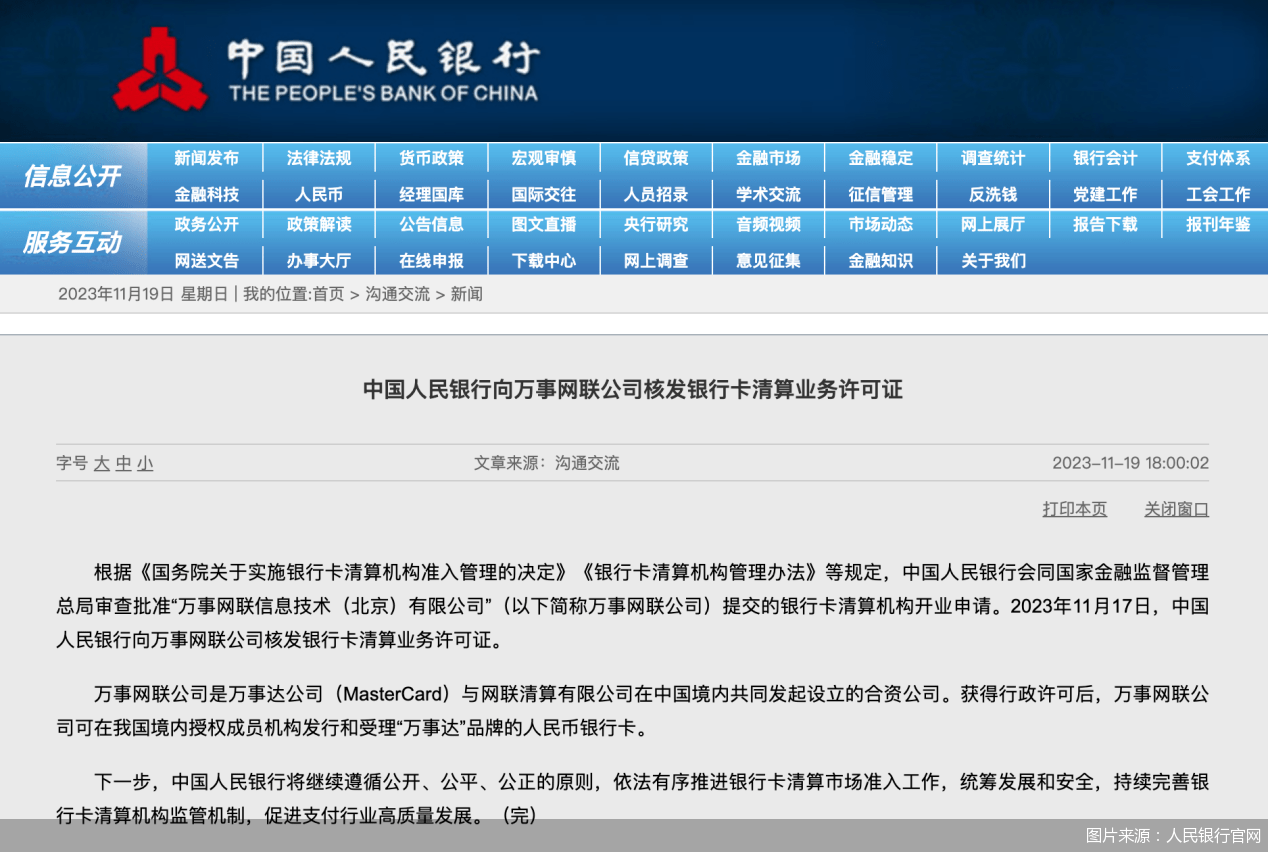The width and height of the screenshot is (1268, 852).
Task: Click the 打印本页 print link
Action: [x=1074, y=509]
